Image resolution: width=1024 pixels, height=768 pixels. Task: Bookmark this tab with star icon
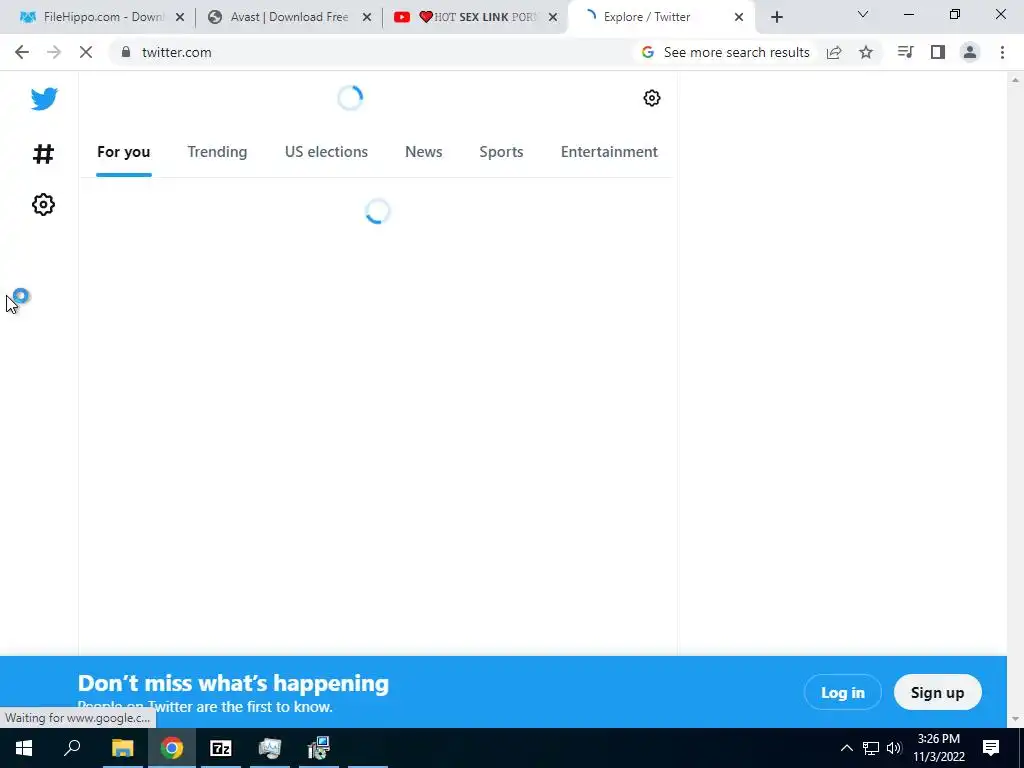[x=866, y=52]
